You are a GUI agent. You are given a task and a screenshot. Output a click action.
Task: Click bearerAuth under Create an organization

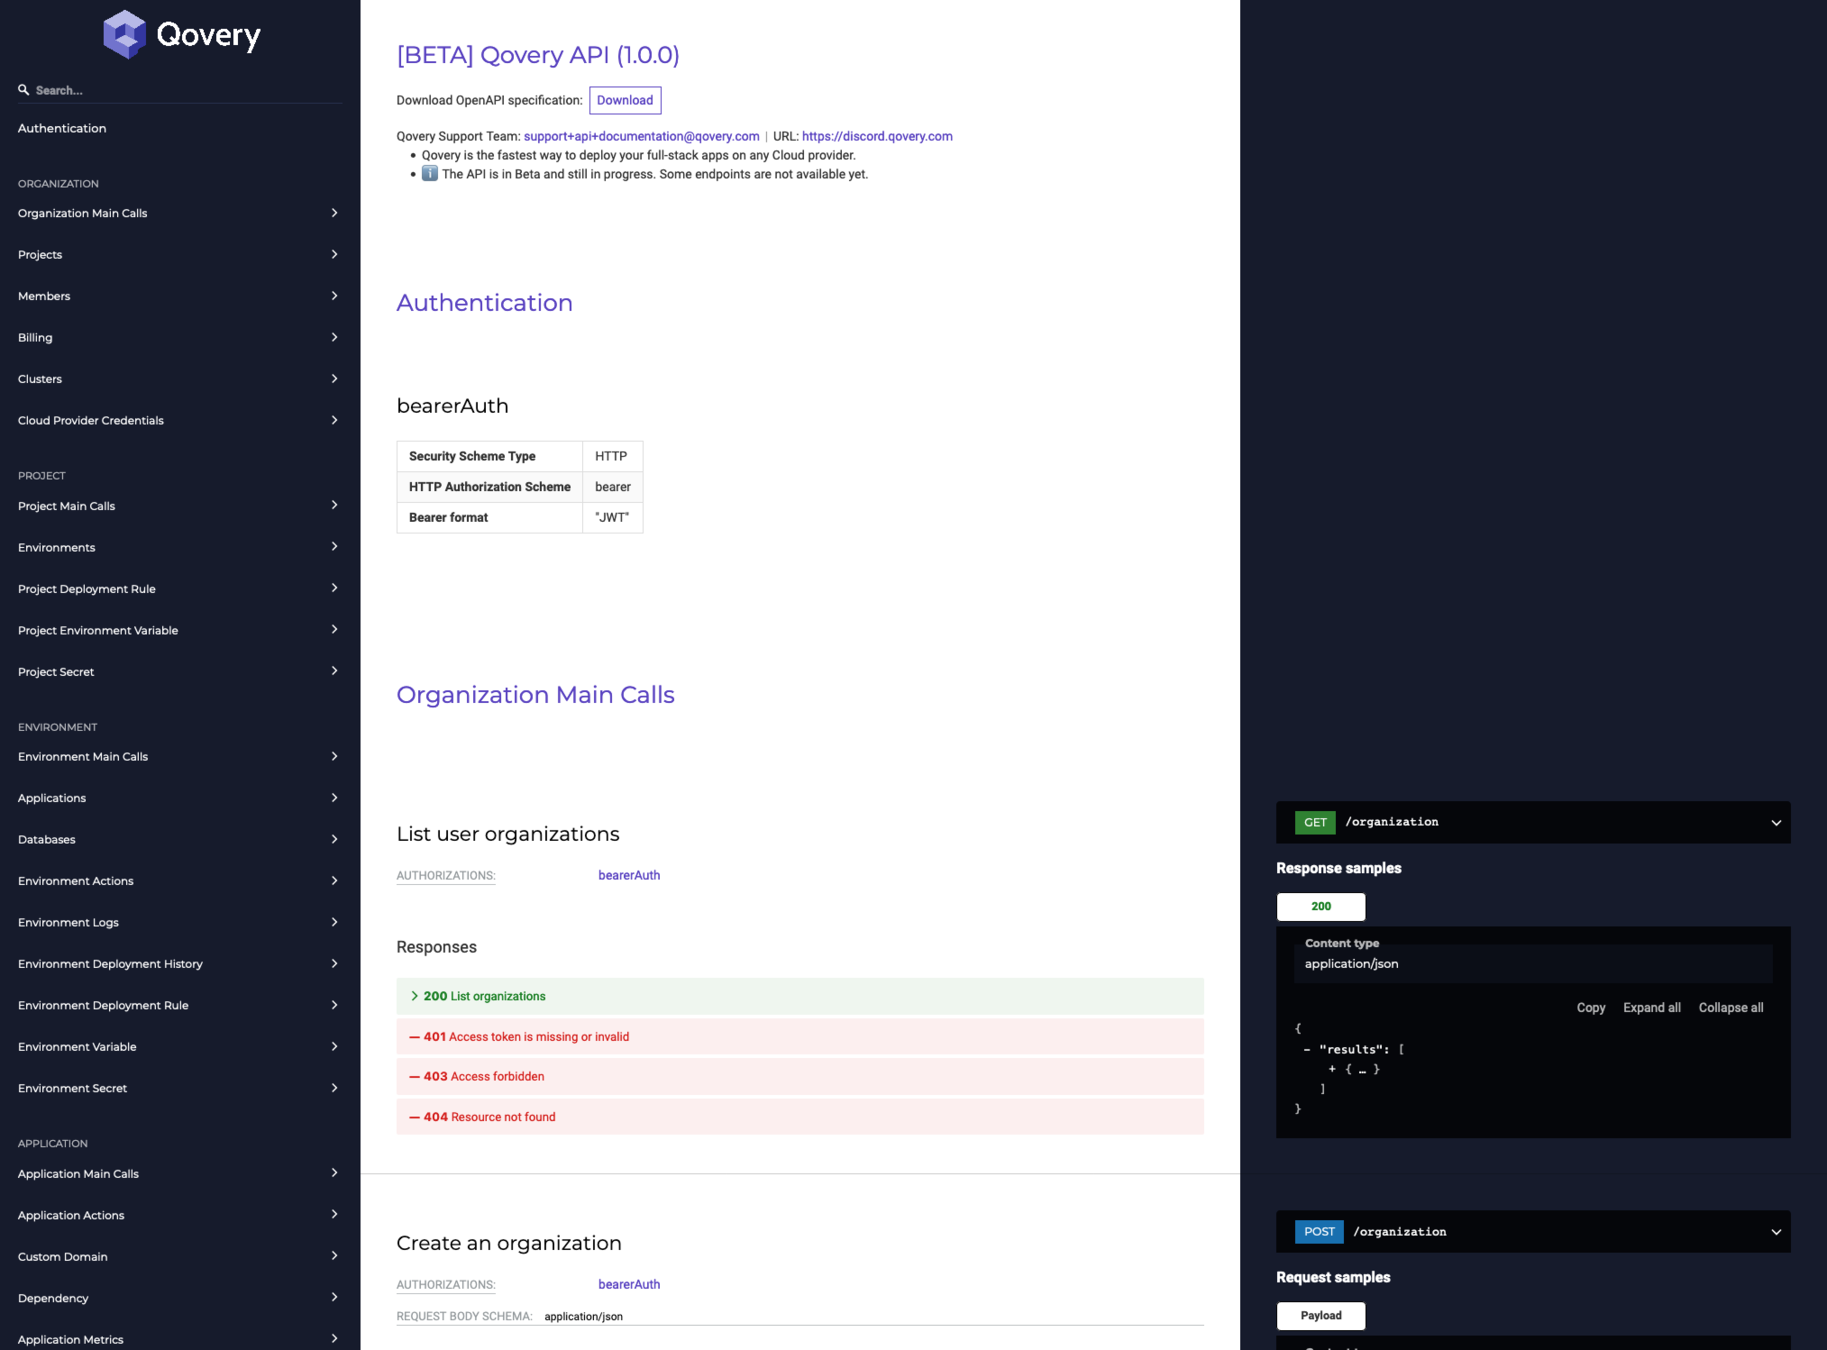[x=629, y=1284]
